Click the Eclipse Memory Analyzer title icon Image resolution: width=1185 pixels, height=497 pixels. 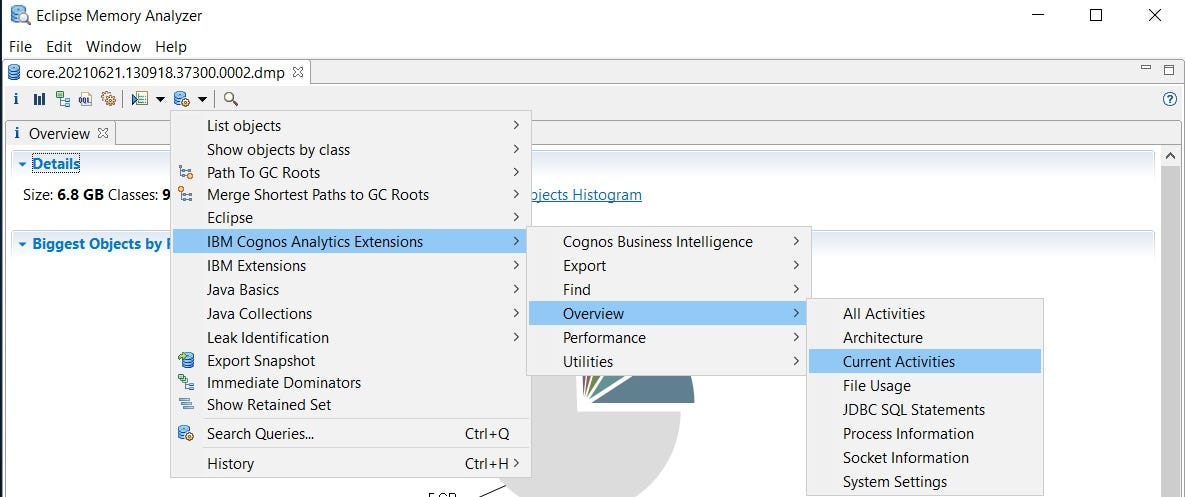(x=20, y=14)
